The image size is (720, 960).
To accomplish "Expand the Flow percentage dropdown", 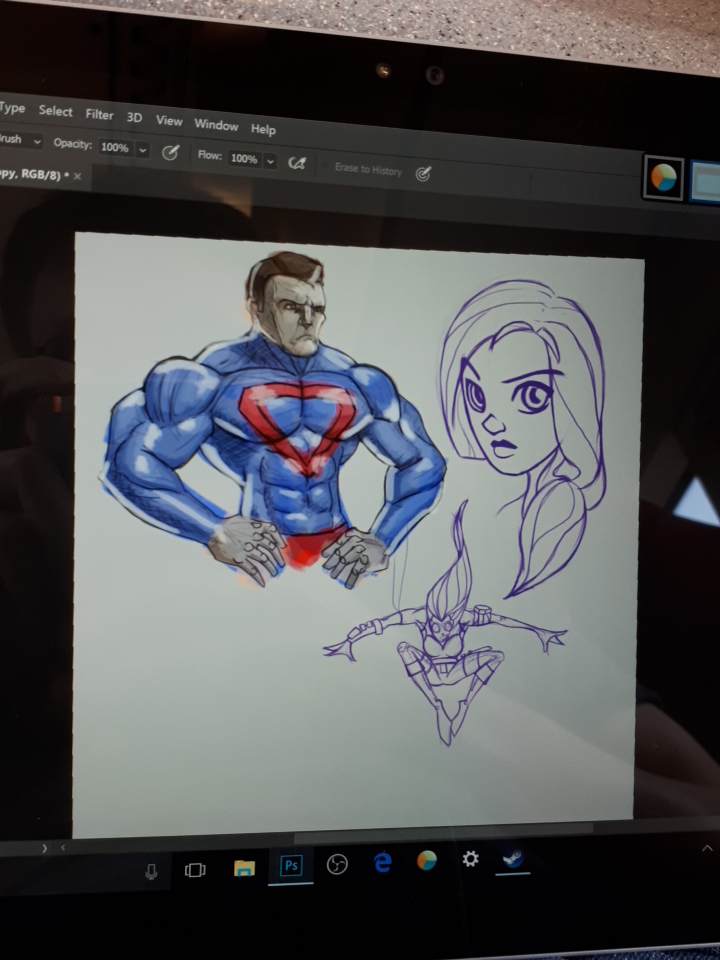I will point(270,161).
